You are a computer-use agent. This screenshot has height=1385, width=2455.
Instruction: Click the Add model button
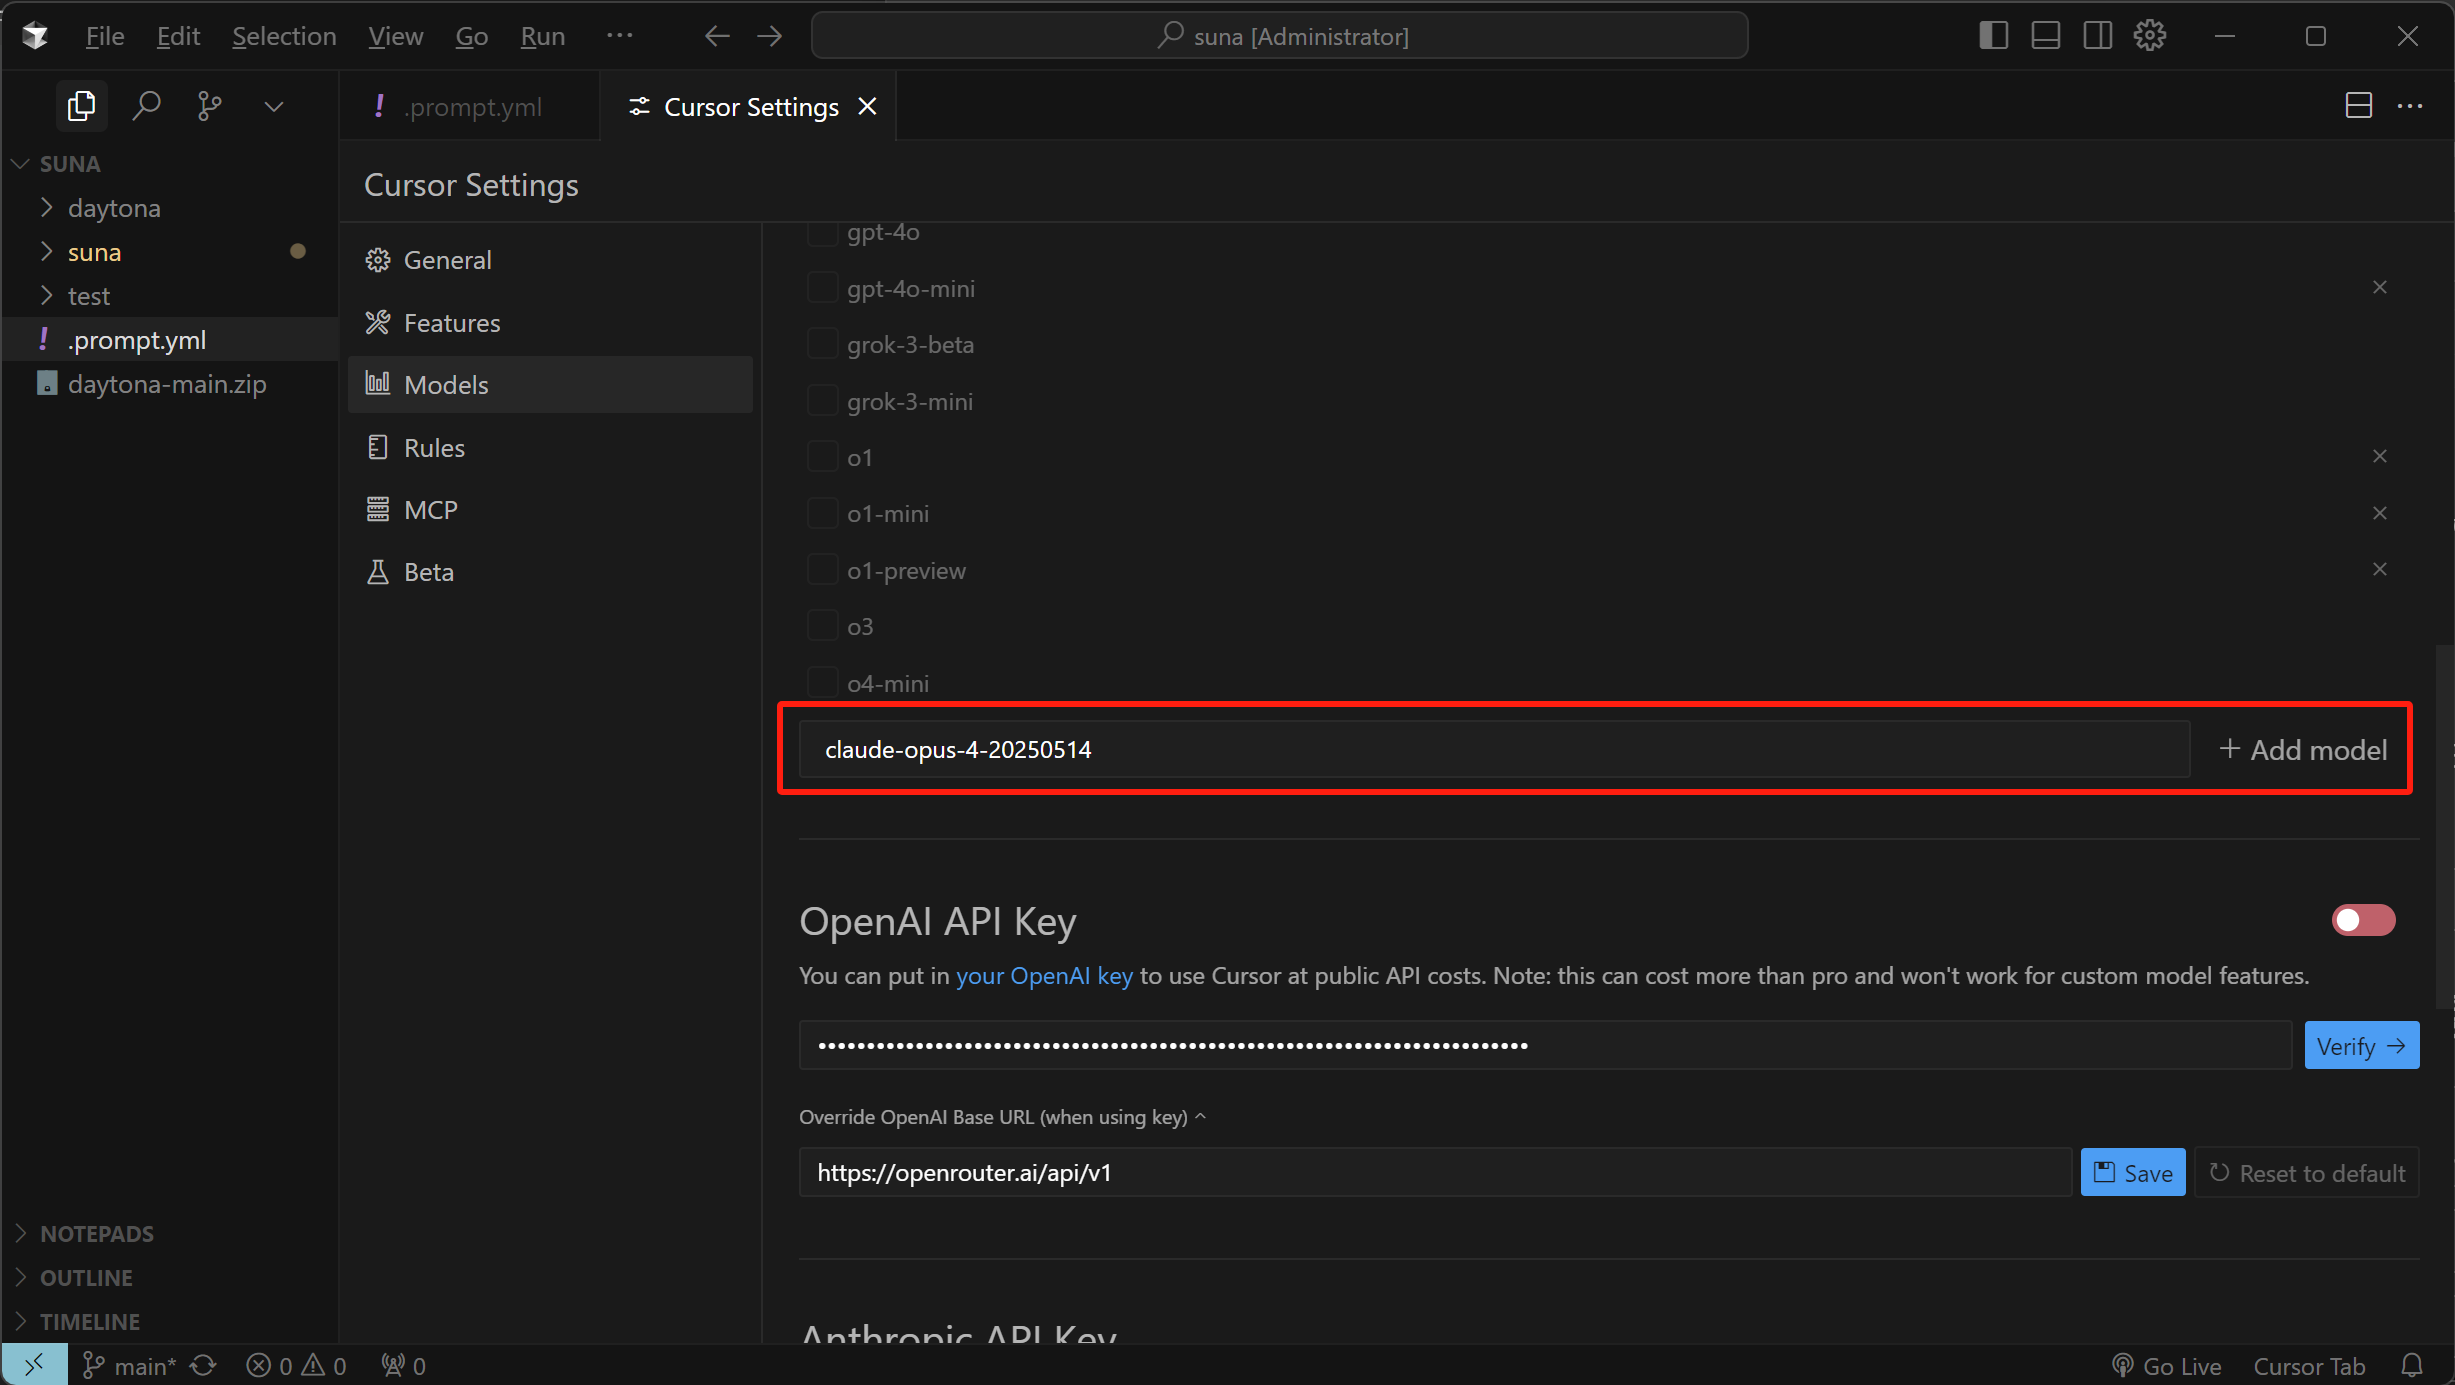coord(2302,750)
